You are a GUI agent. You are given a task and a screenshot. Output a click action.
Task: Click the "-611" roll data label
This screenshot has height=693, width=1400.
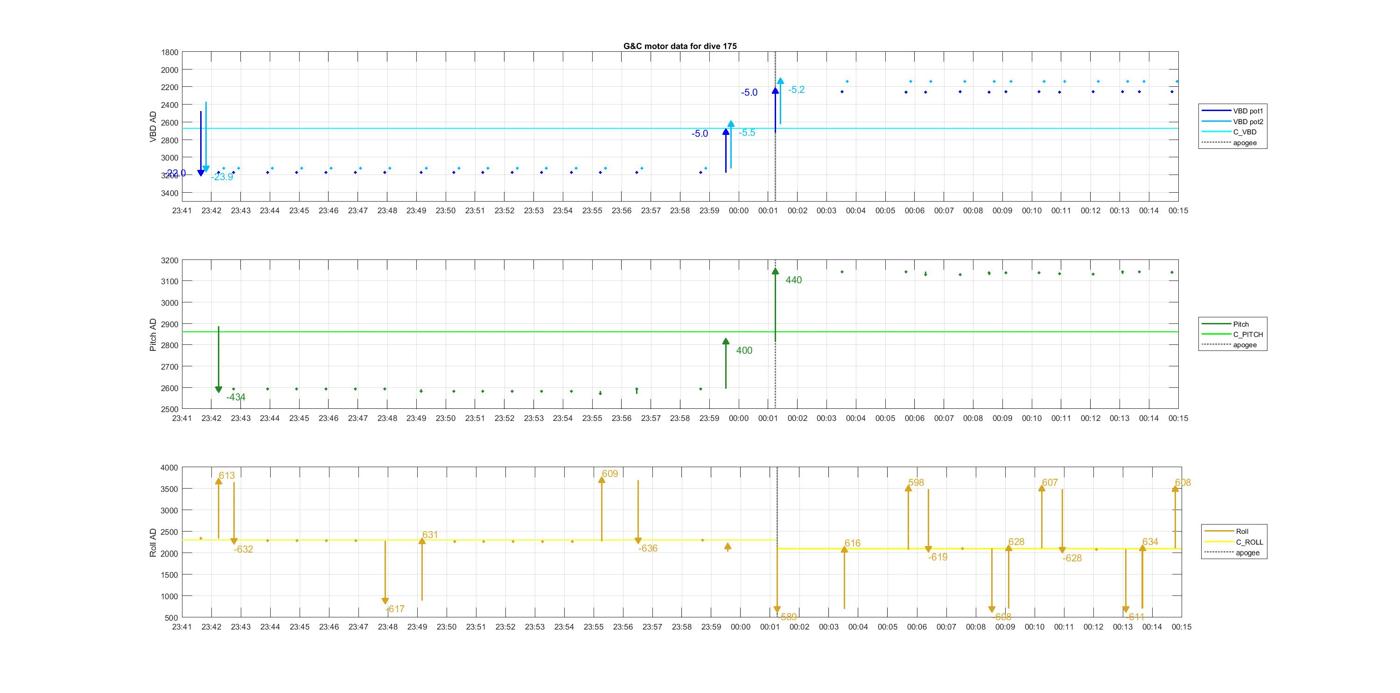pos(1135,617)
